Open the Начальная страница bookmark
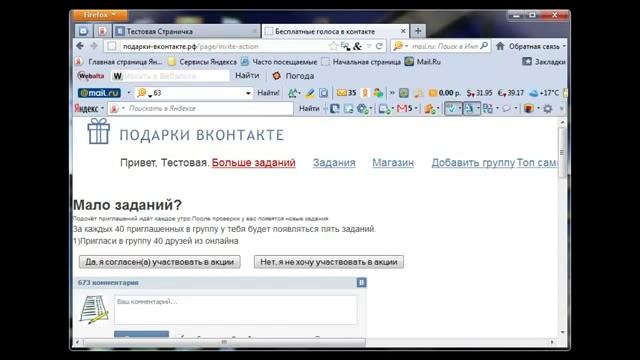The width and height of the screenshot is (640, 360). 361,62
